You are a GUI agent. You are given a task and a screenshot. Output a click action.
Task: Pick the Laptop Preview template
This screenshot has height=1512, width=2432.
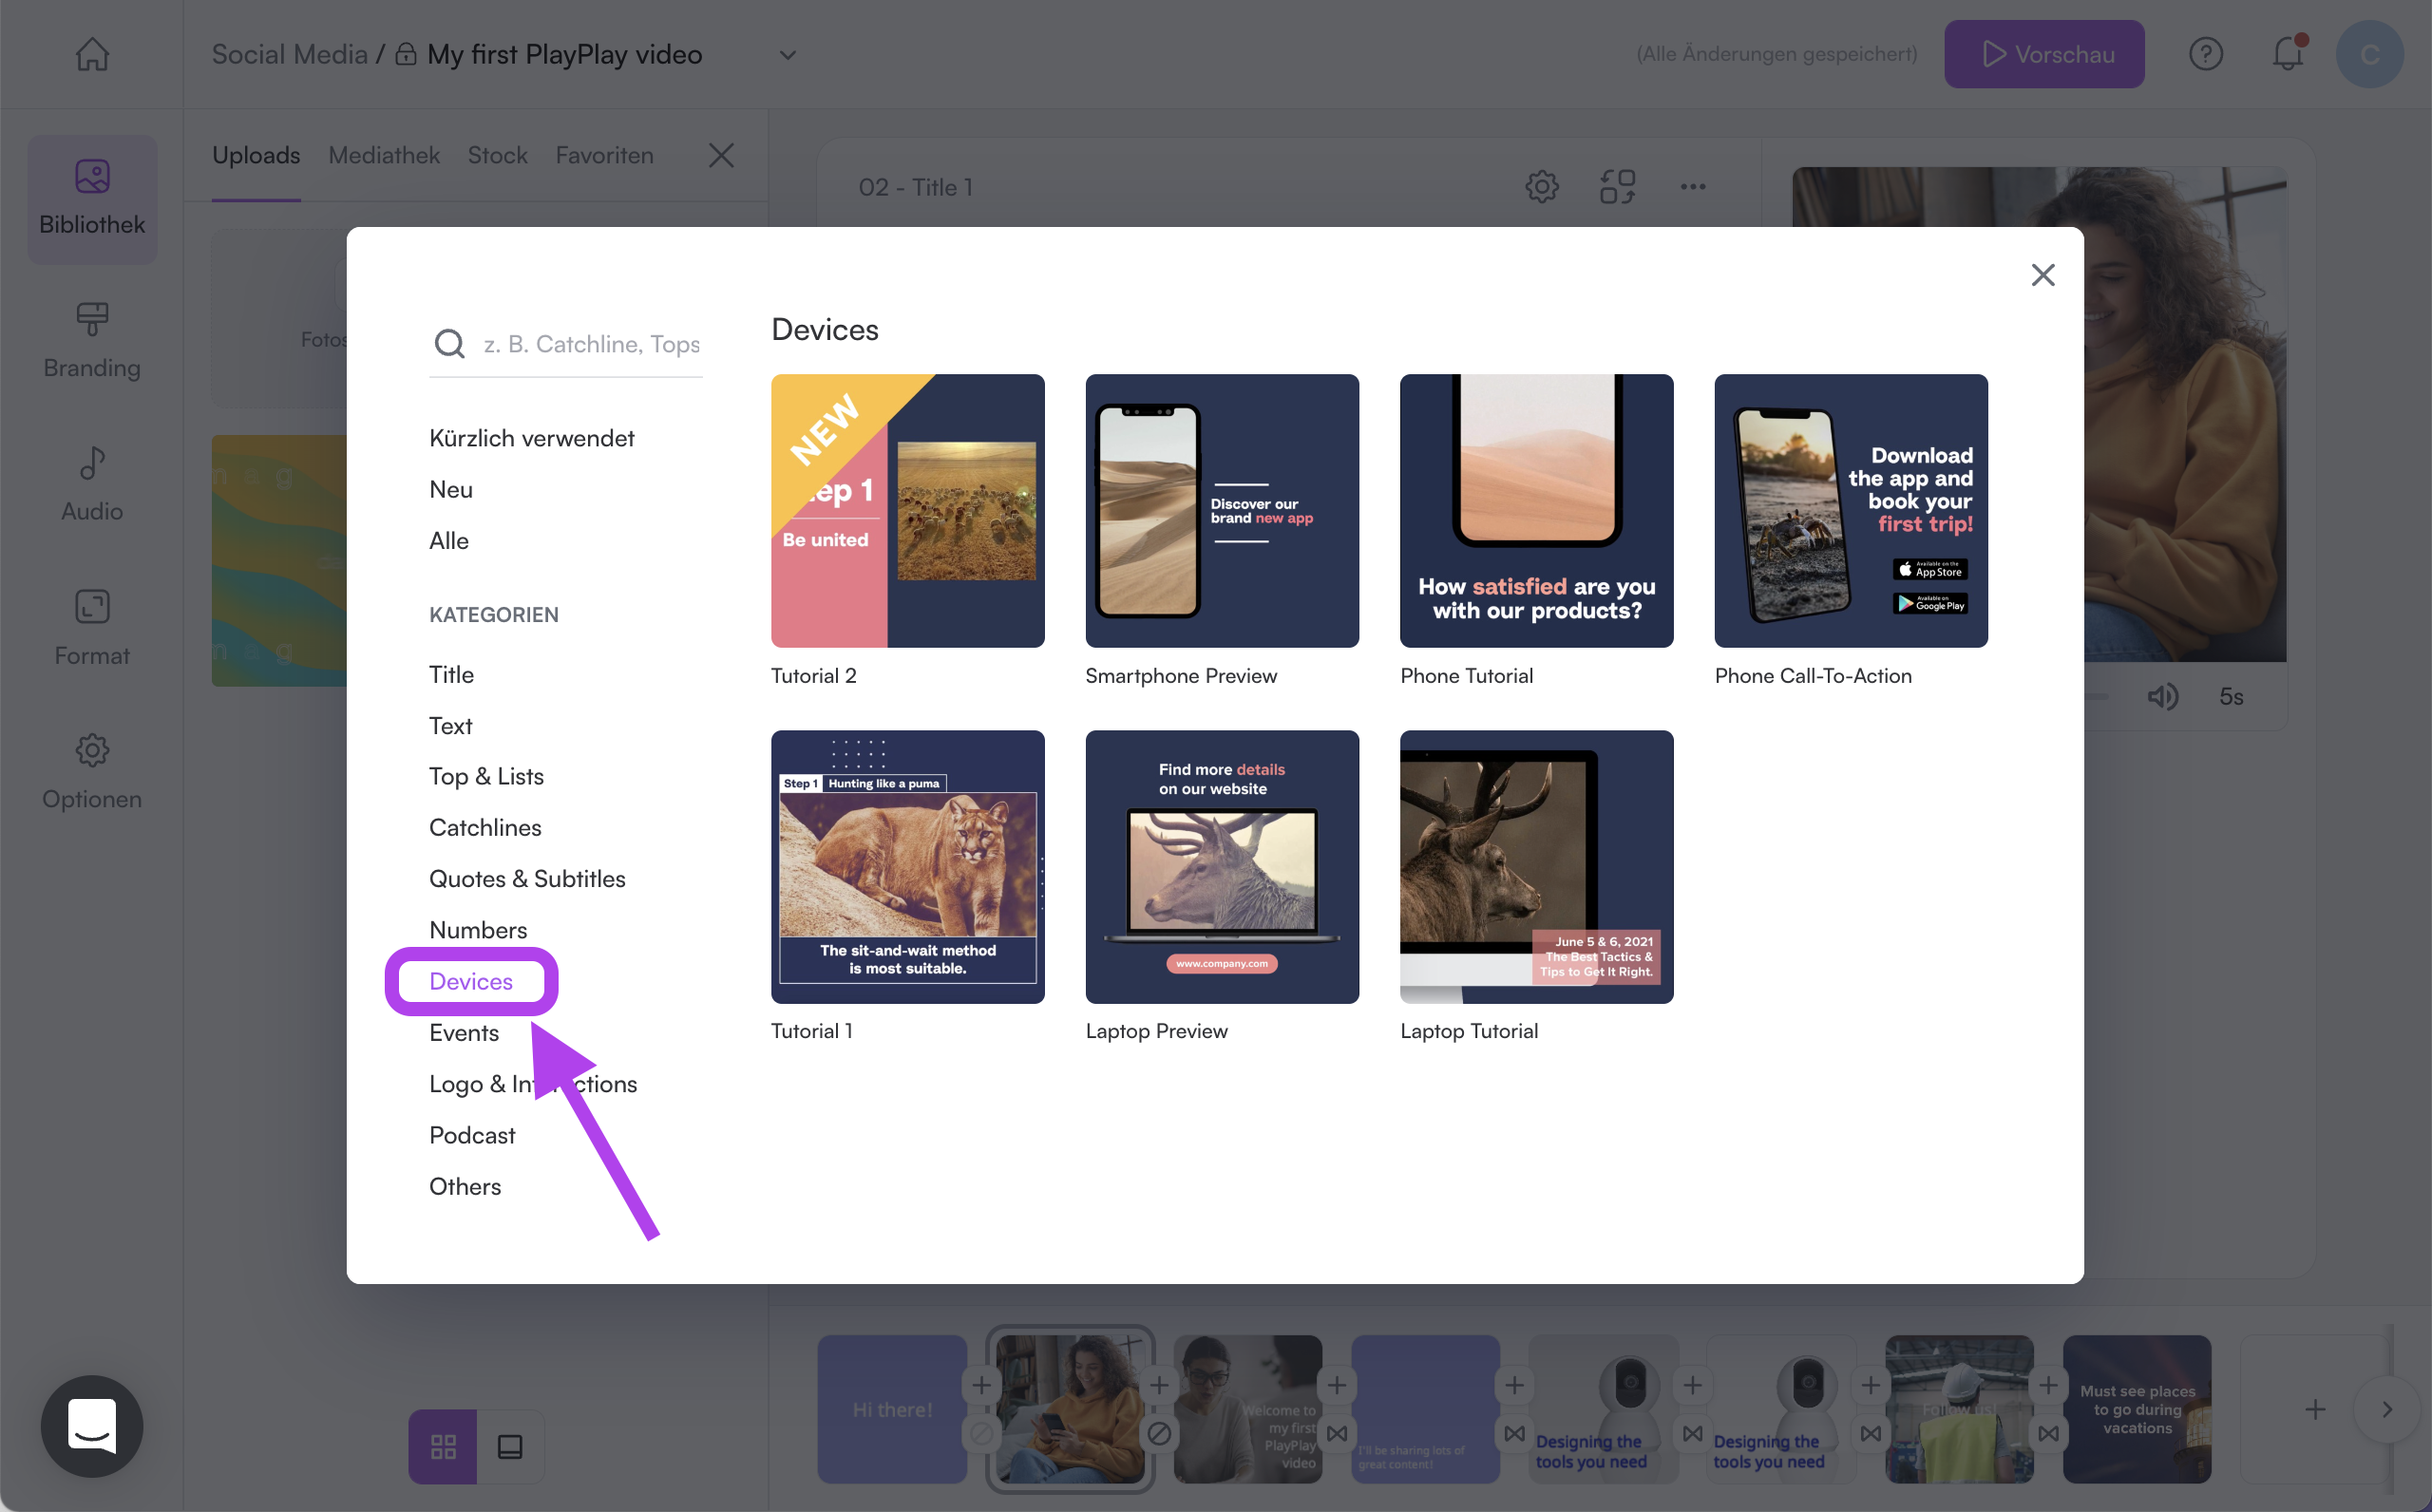tap(1222, 867)
